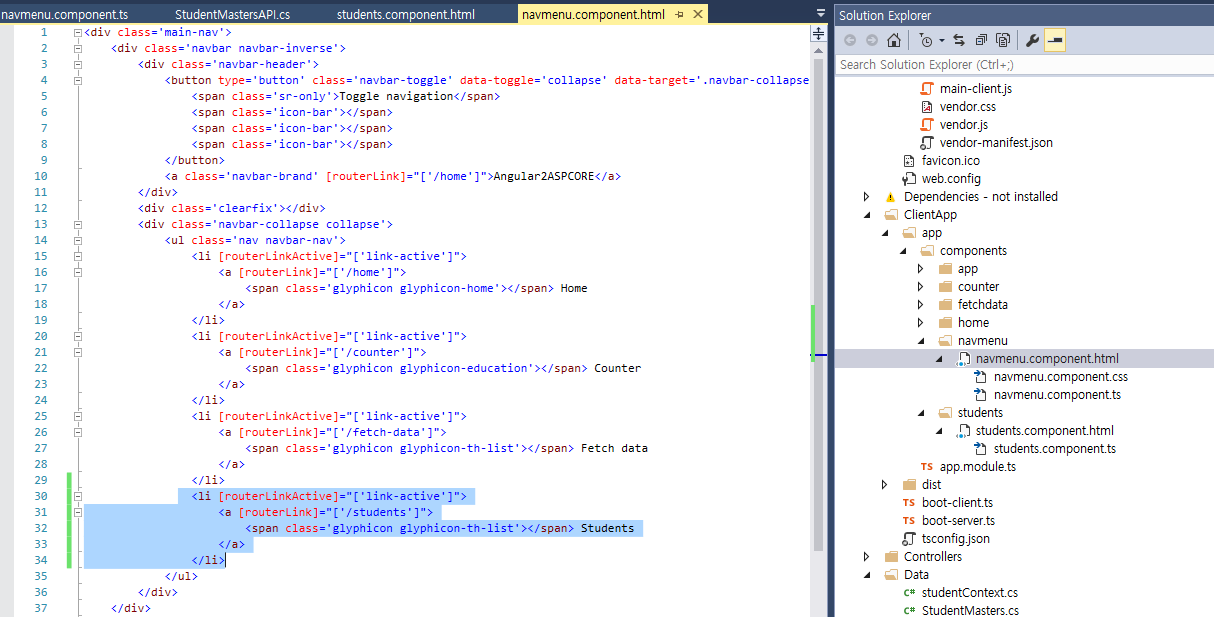Image resolution: width=1214 pixels, height=617 pixels.
Task: Collapse the students anchor at line 31
Action: pos(78,512)
